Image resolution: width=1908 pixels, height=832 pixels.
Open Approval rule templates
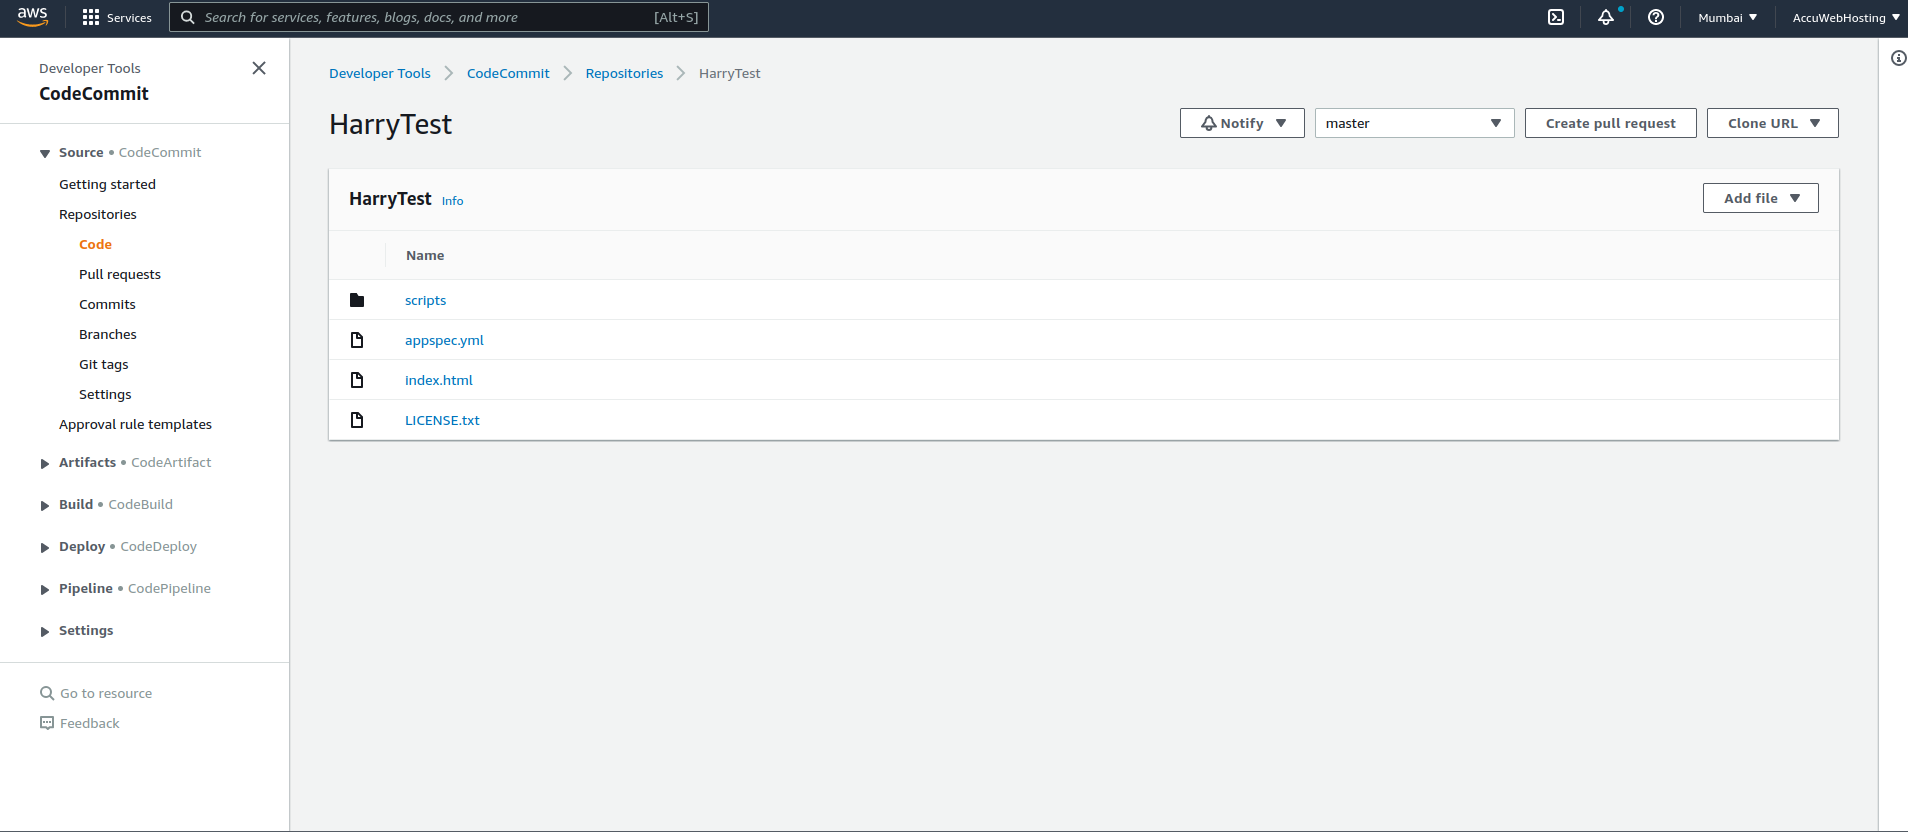[135, 424]
